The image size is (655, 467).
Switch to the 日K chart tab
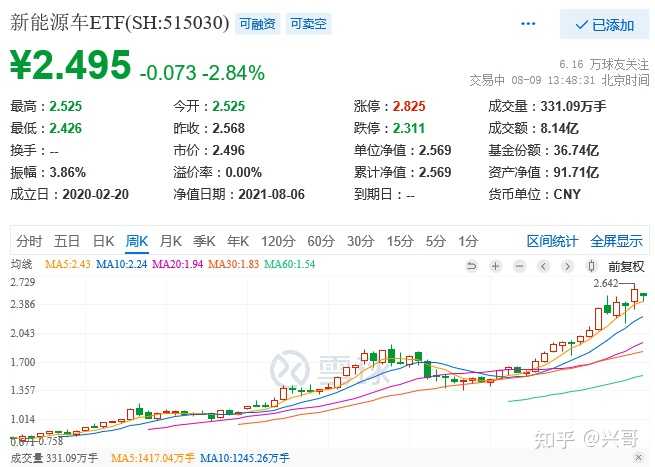point(104,241)
